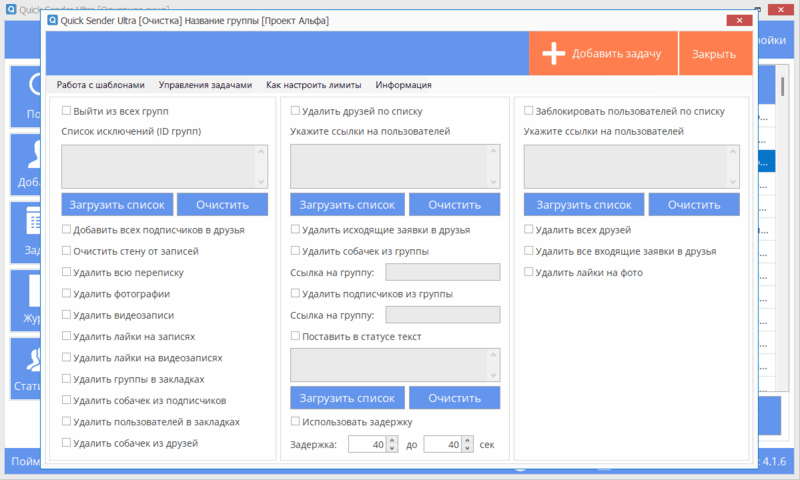Click the plus icon on Добавить задачу
The width and height of the screenshot is (800, 480).
(554, 54)
